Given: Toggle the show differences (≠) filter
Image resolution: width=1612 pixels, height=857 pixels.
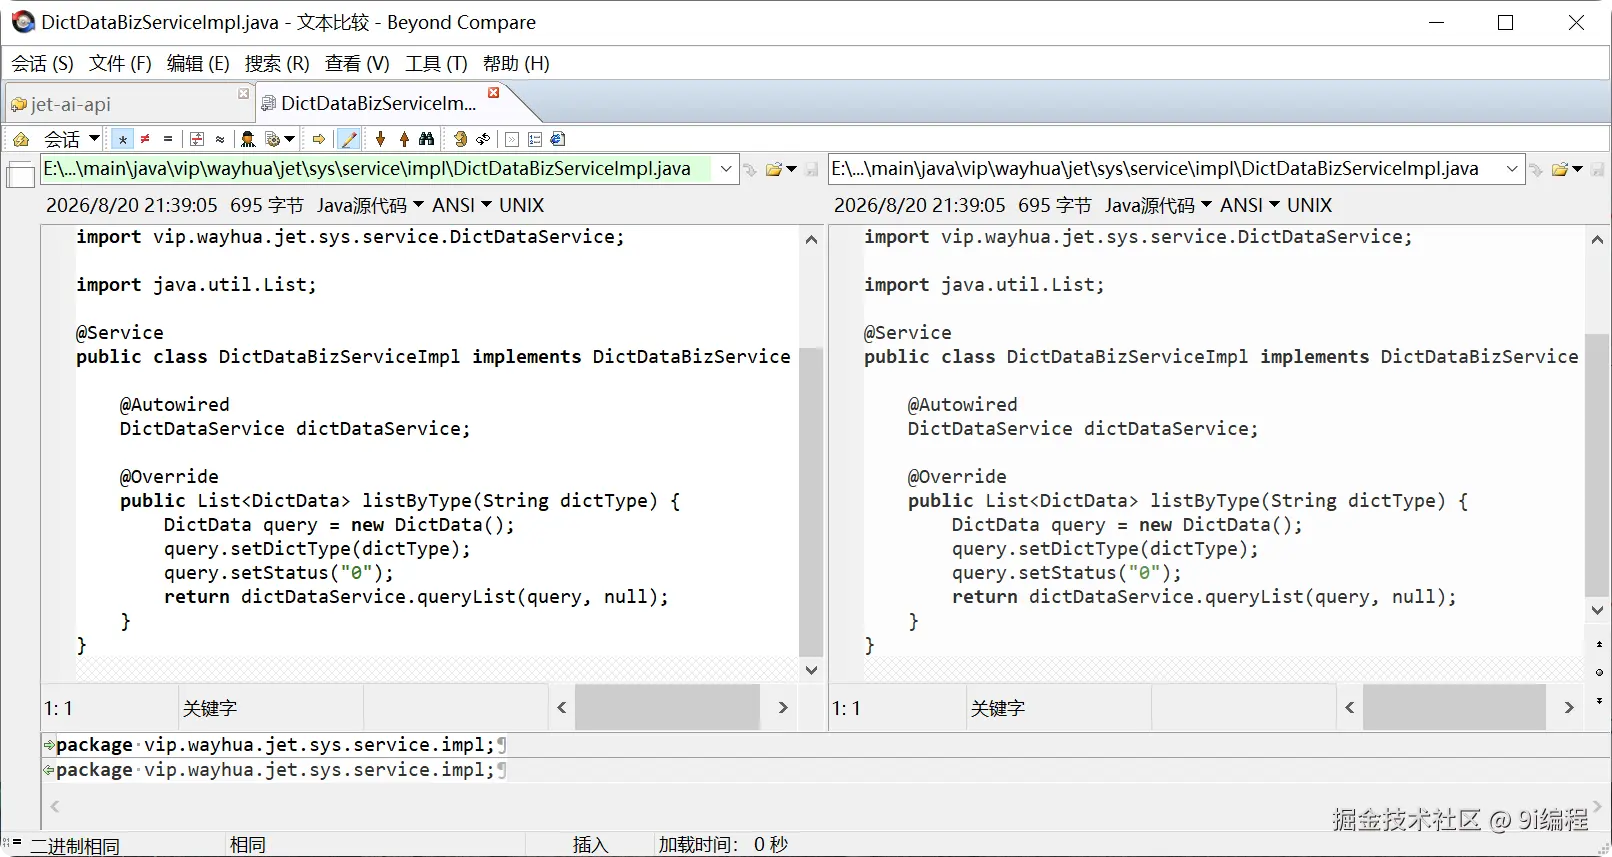Looking at the screenshot, I should tap(145, 139).
